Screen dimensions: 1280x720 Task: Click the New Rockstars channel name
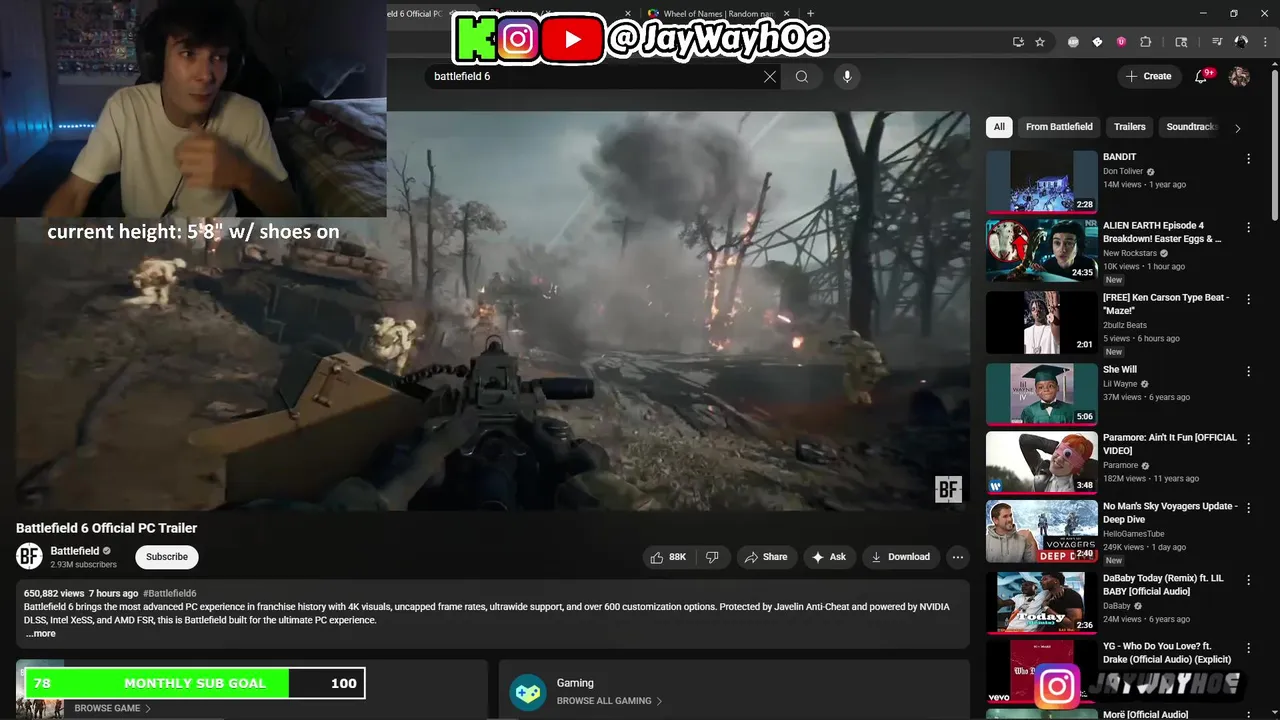pyautogui.click(x=1130, y=254)
